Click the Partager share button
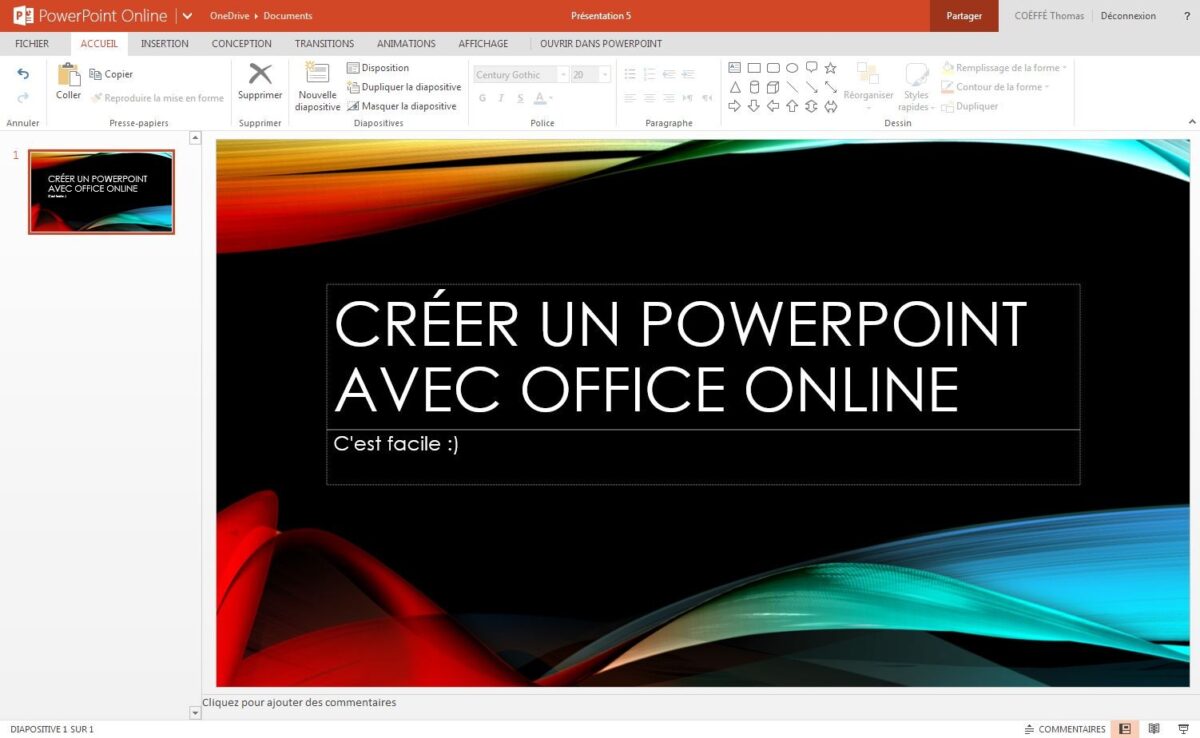This screenshot has width=1200, height=738. (x=964, y=16)
